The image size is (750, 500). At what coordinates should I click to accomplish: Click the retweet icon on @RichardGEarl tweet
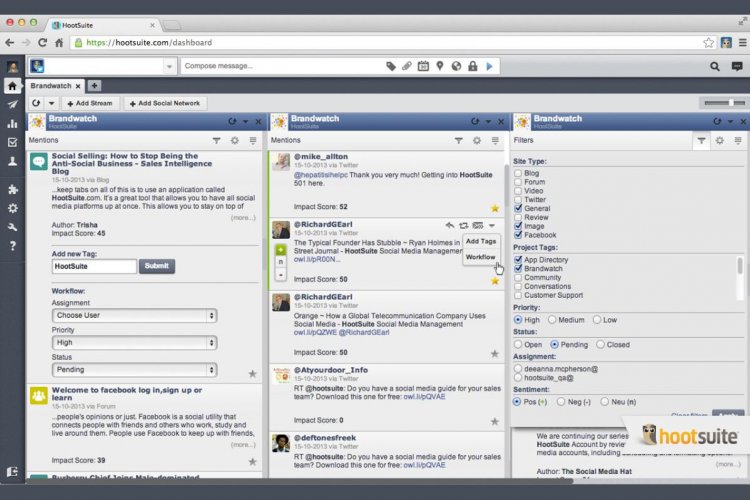click(x=464, y=227)
